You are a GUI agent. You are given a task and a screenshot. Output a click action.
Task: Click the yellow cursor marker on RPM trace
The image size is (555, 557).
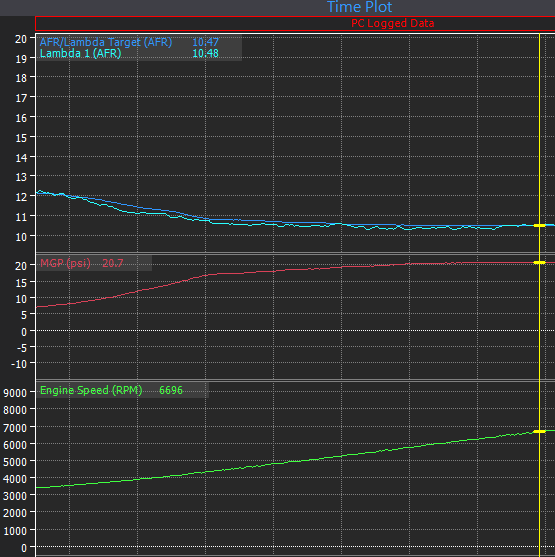[539, 431]
